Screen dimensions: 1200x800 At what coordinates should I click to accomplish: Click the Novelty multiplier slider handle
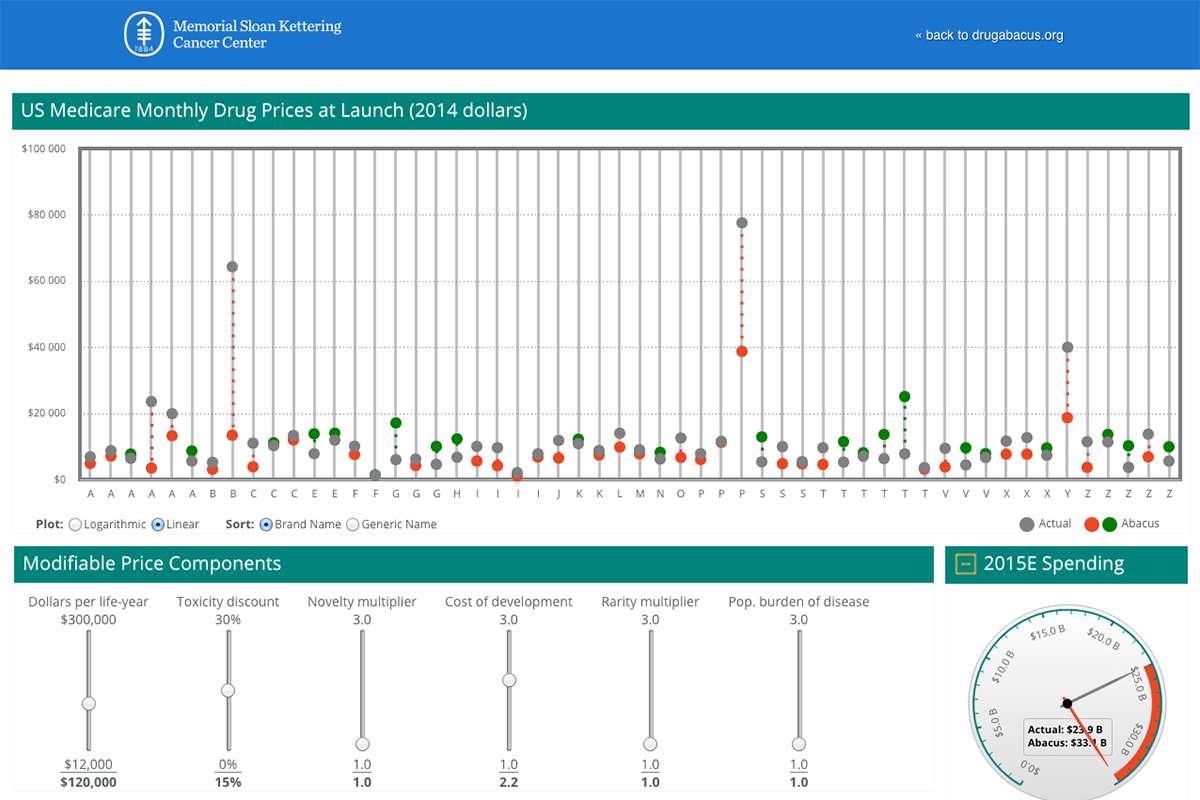point(362,743)
